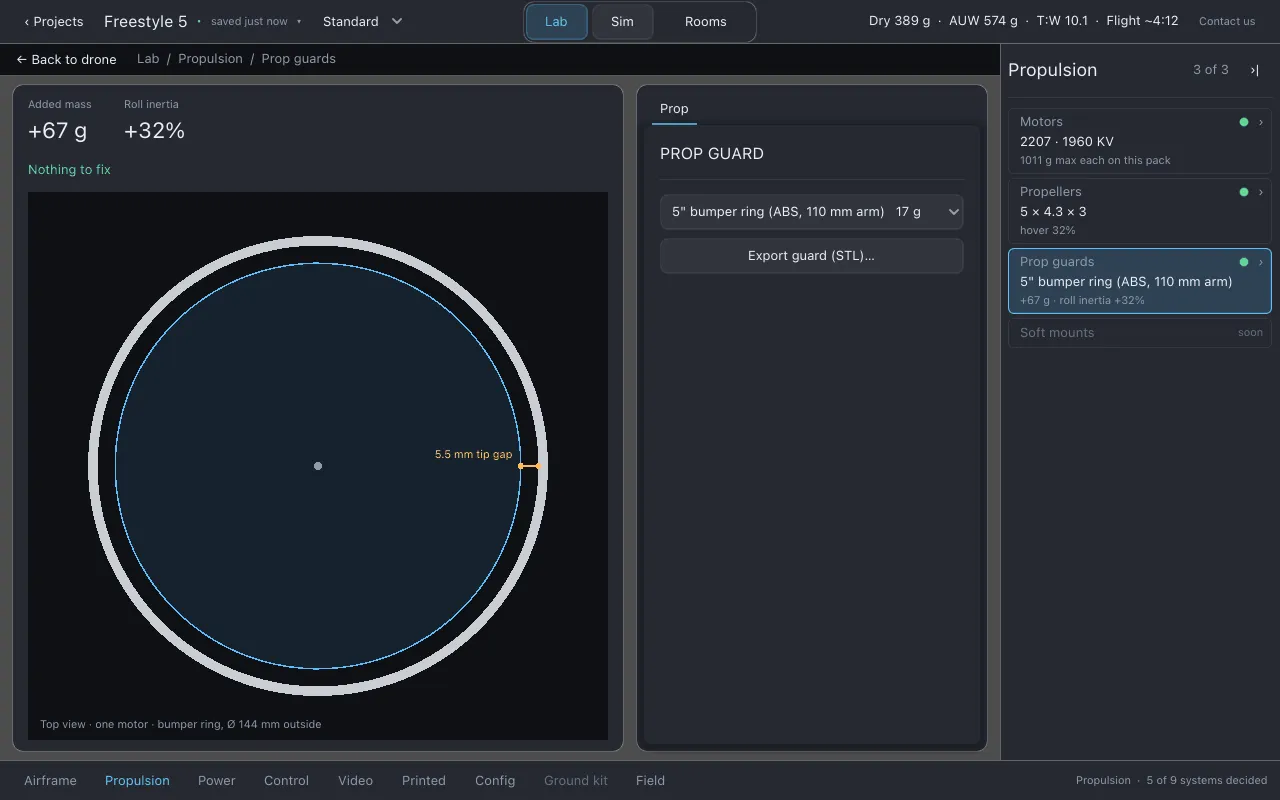This screenshot has height=800, width=1280.
Task: Open the Standard preset dropdown
Action: pos(363,21)
